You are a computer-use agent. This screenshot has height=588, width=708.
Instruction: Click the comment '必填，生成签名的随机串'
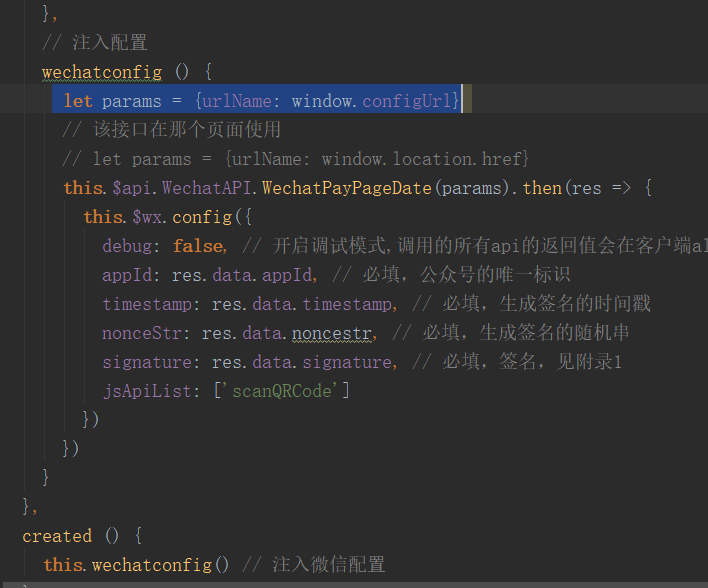pos(526,333)
